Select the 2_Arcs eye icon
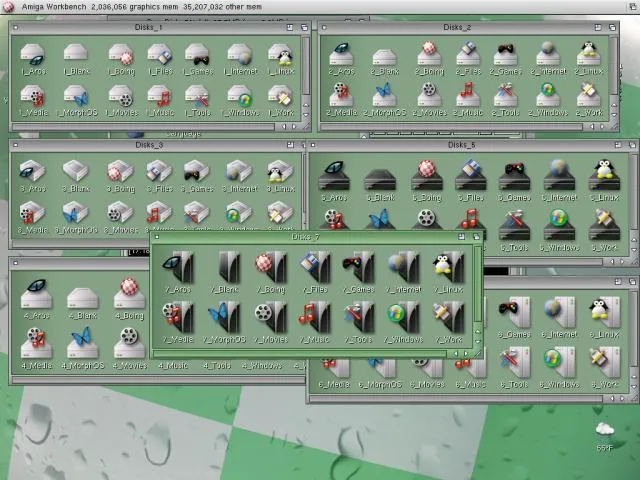The height and width of the screenshot is (480, 640). click(x=342, y=56)
